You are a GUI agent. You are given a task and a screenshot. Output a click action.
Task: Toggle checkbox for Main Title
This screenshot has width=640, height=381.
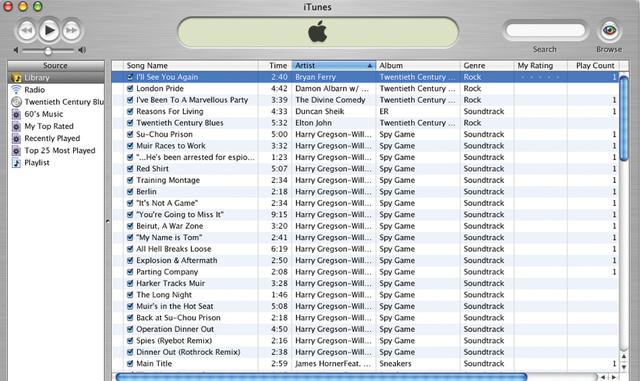click(x=130, y=363)
